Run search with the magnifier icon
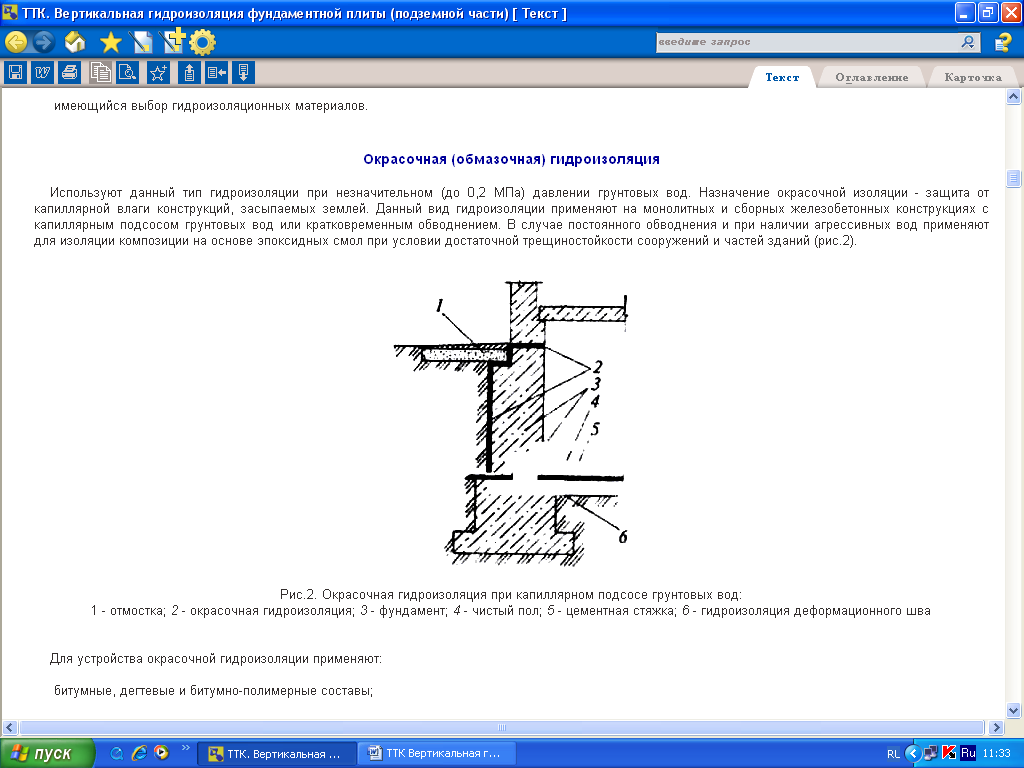Viewport: 1024px width, 768px height. 968,42
